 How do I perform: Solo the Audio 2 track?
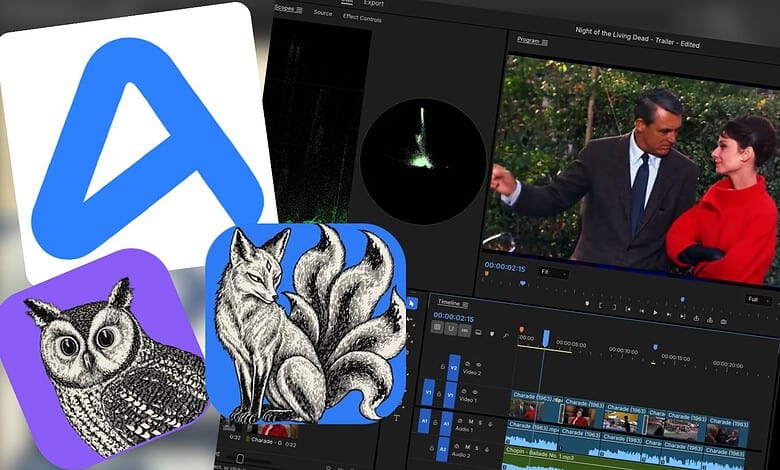pyautogui.click(x=477, y=448)
